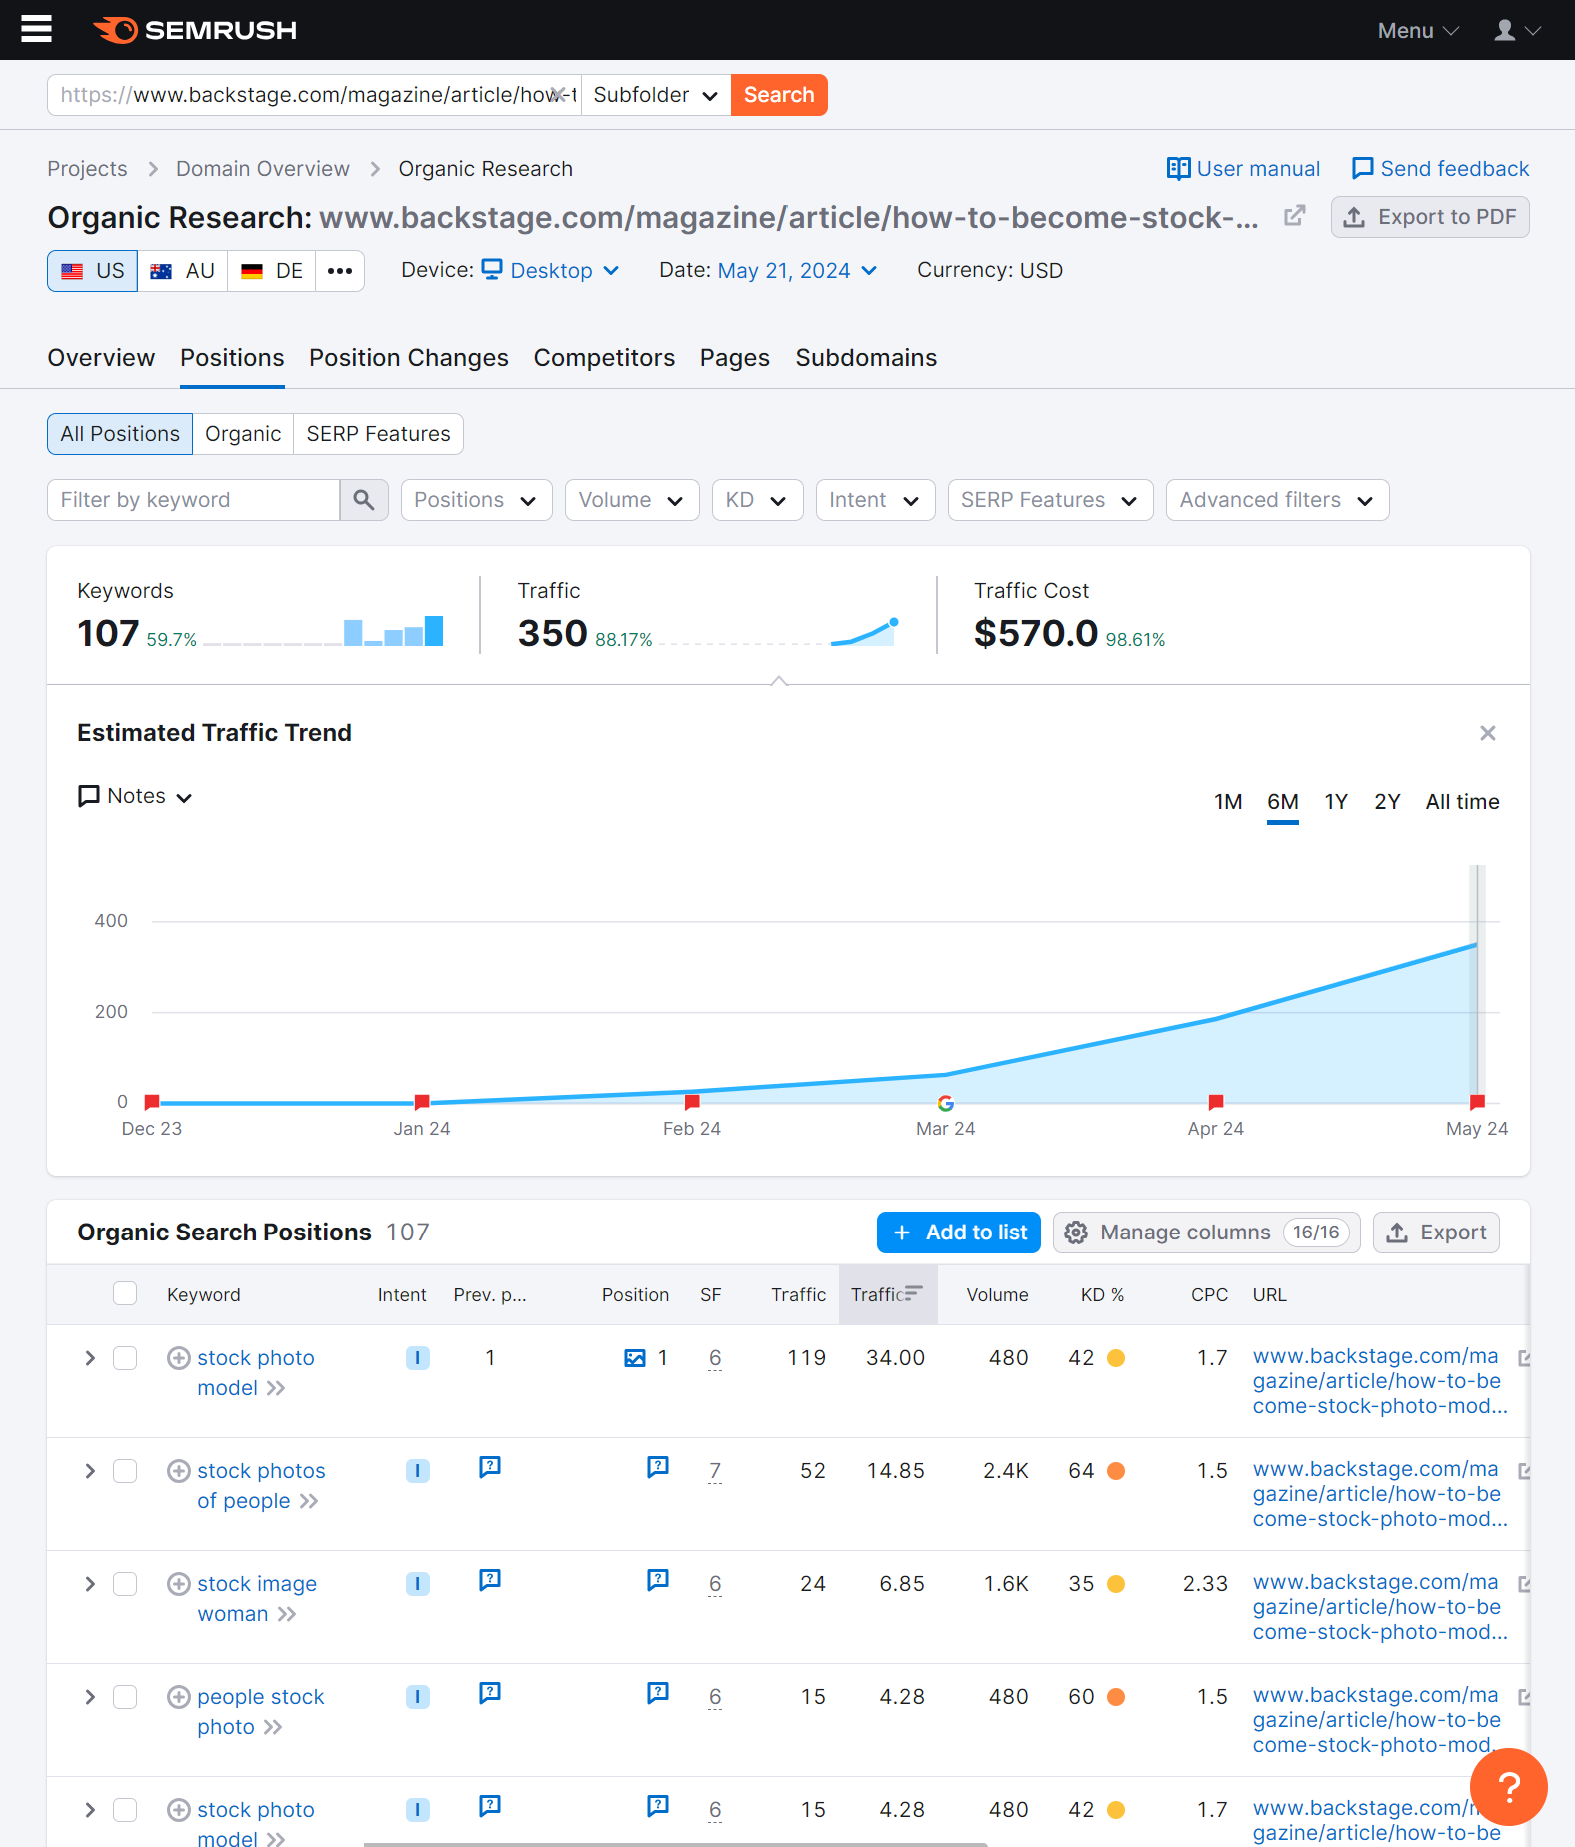This screenshot has height=1847, width=1575.
Task: Click the keyword filter search magnifier
Action: tap(364, 500)
